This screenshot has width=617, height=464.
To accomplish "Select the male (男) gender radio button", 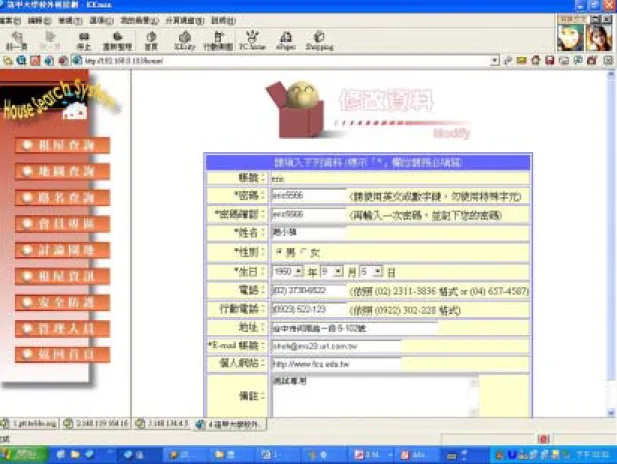I will point(279,252).
